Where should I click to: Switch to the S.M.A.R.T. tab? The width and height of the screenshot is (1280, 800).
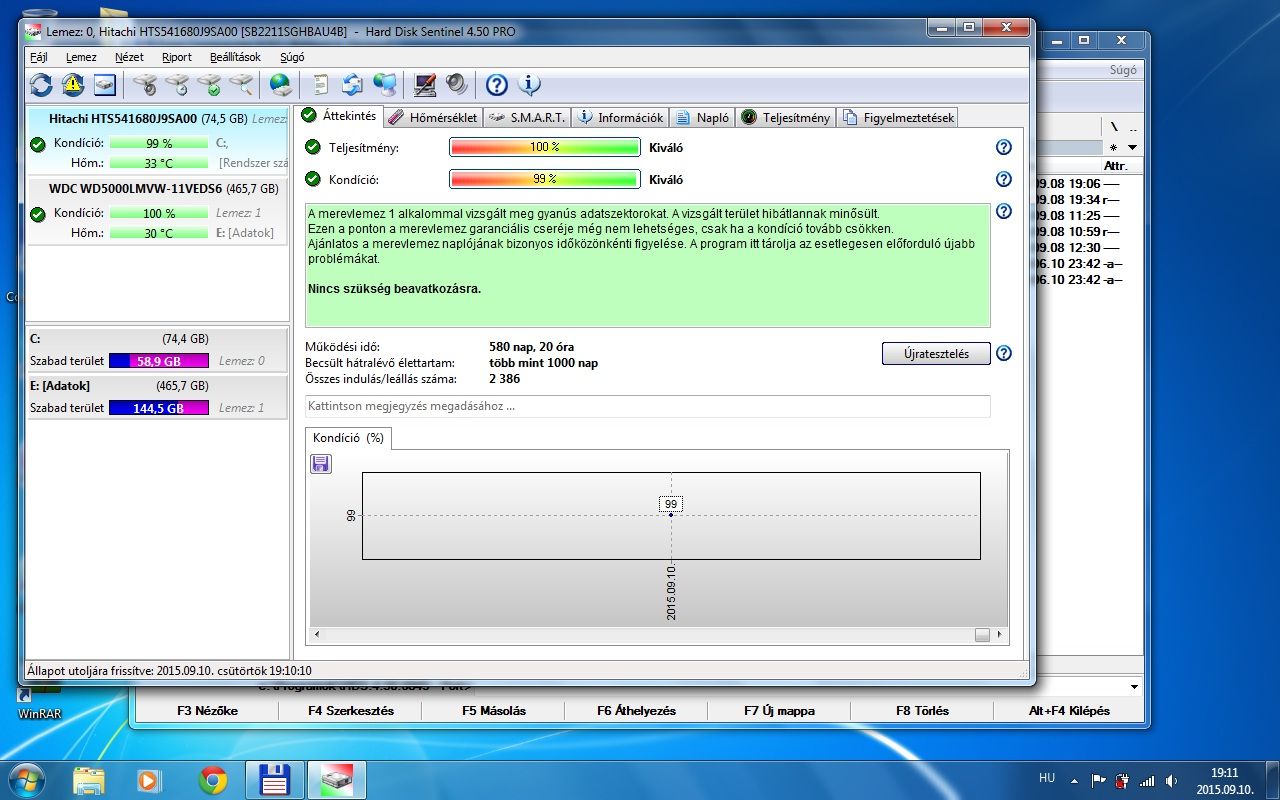[x=528, y=118]
